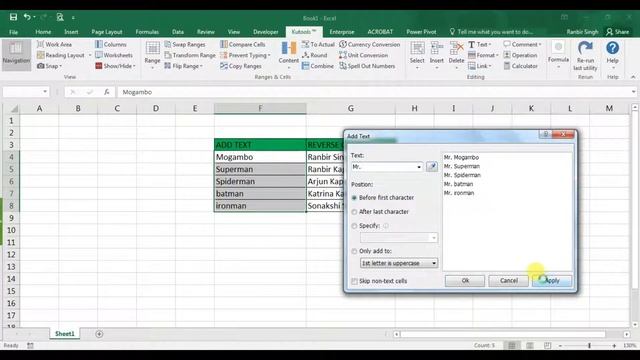This screenshot has height=360, width=640.
Task: Select the Work Area tool
Action: 54,44
